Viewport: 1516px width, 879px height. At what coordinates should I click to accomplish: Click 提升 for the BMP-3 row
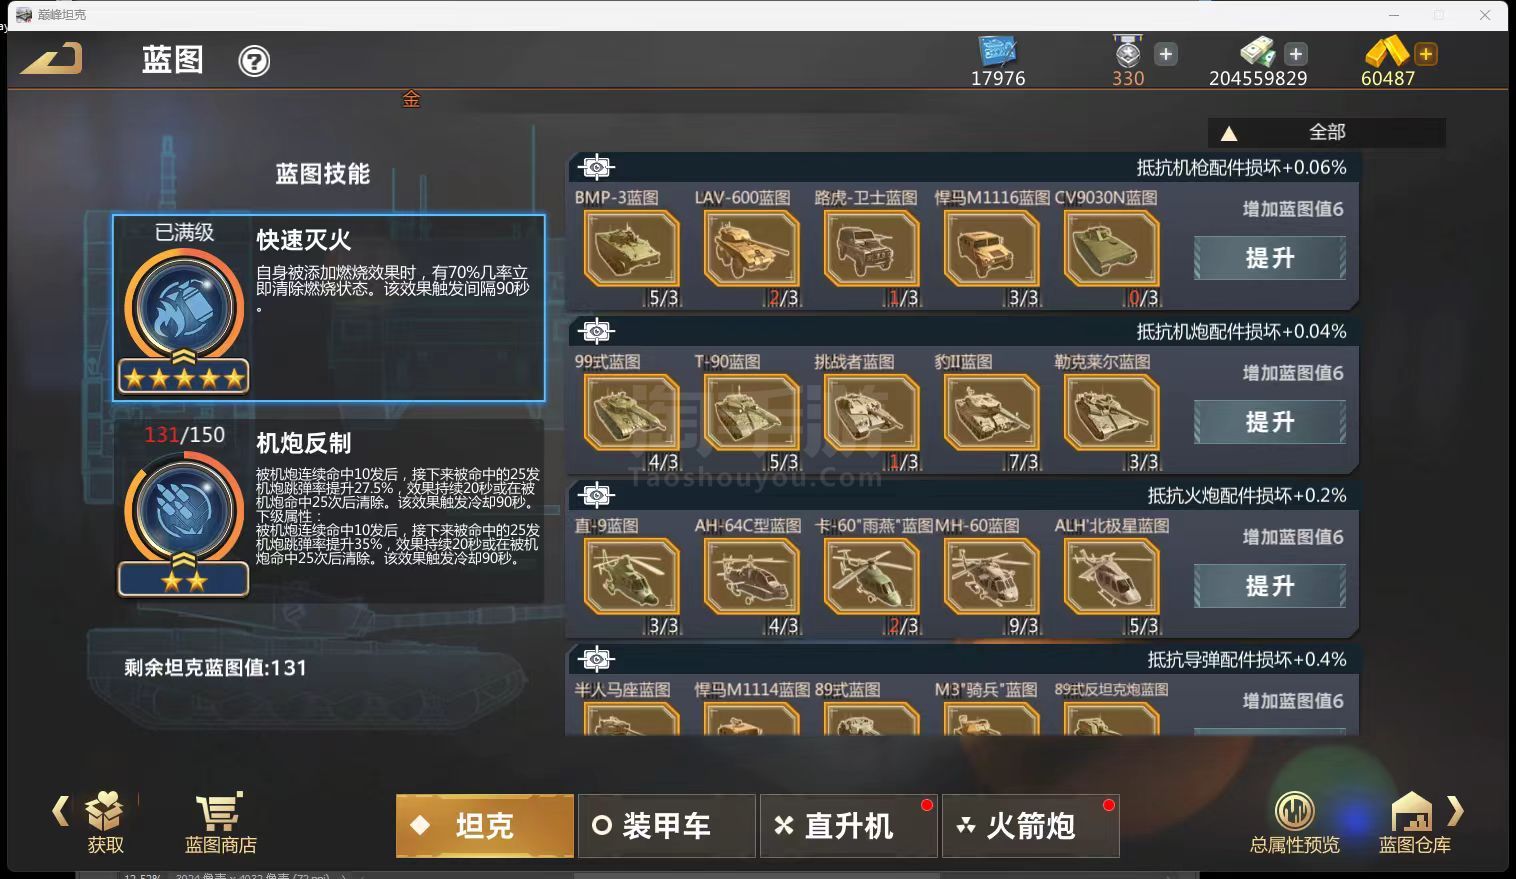1270,258
